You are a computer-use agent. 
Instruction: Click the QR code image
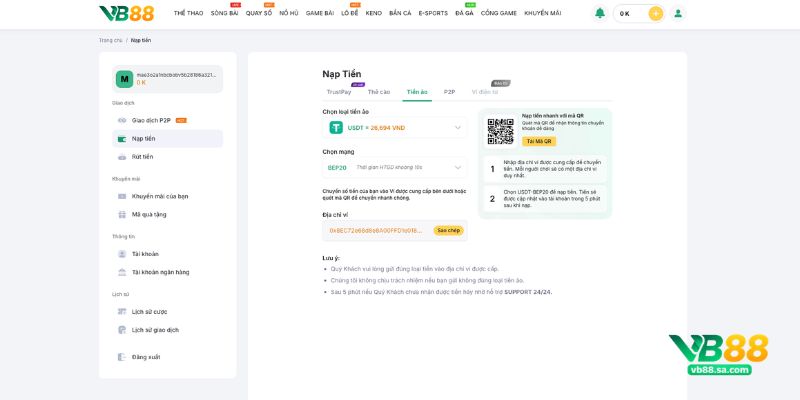coord(500,132)
